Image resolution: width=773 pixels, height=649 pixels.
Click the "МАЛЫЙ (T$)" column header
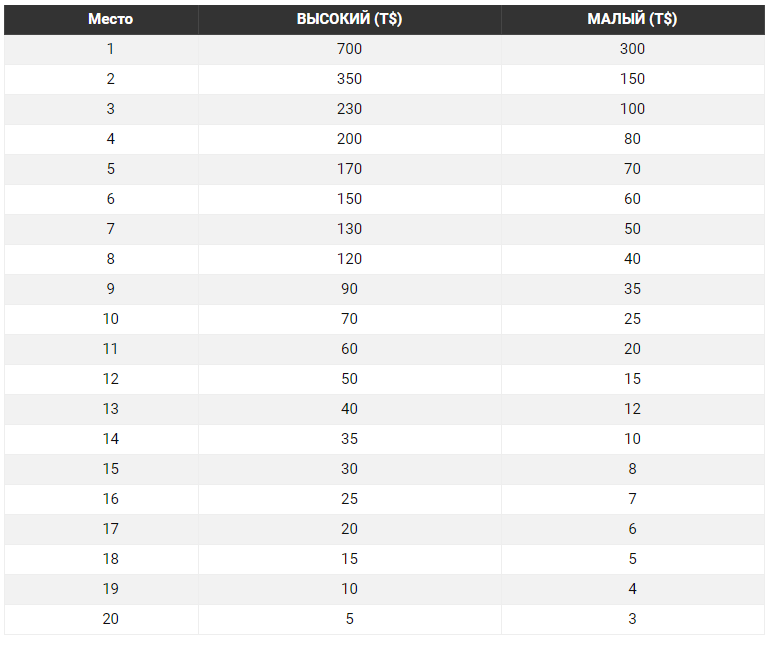632,20
